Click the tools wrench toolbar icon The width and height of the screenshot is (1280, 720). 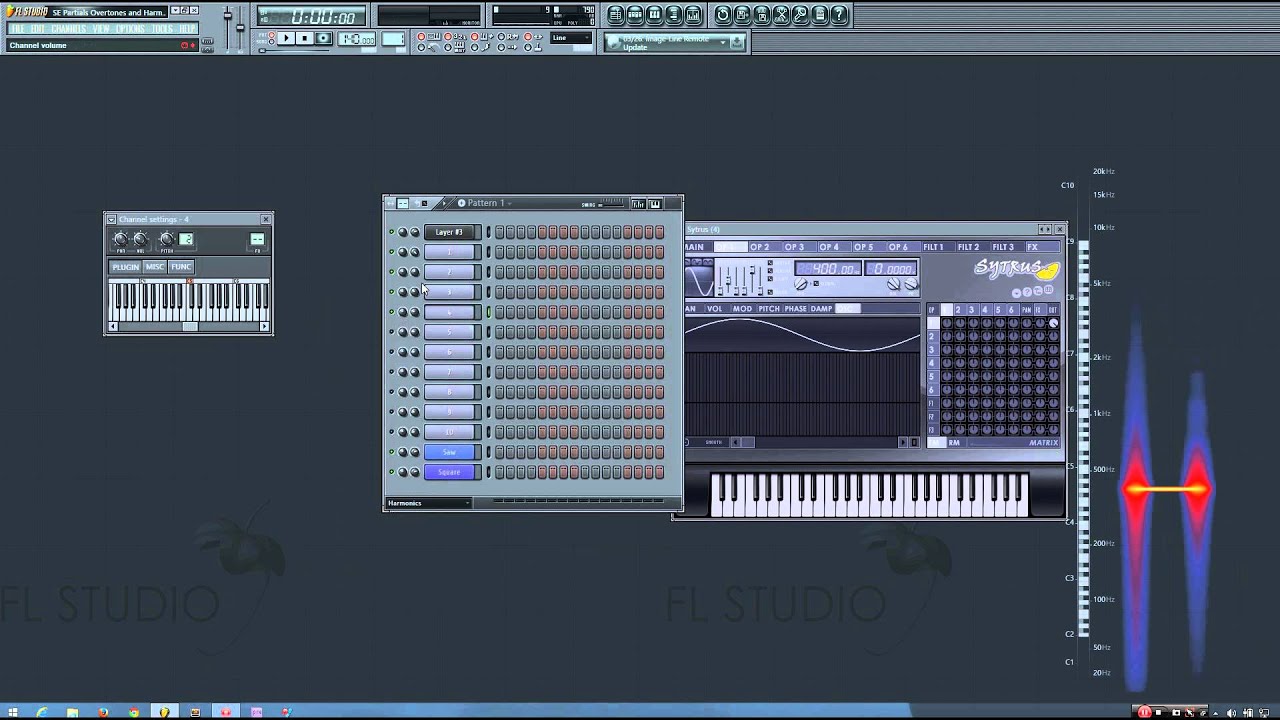800,15
